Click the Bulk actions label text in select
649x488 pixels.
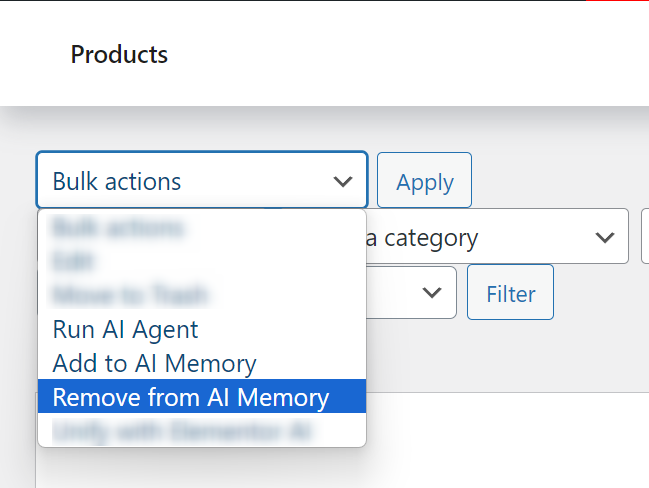click(x=117, y=181)
